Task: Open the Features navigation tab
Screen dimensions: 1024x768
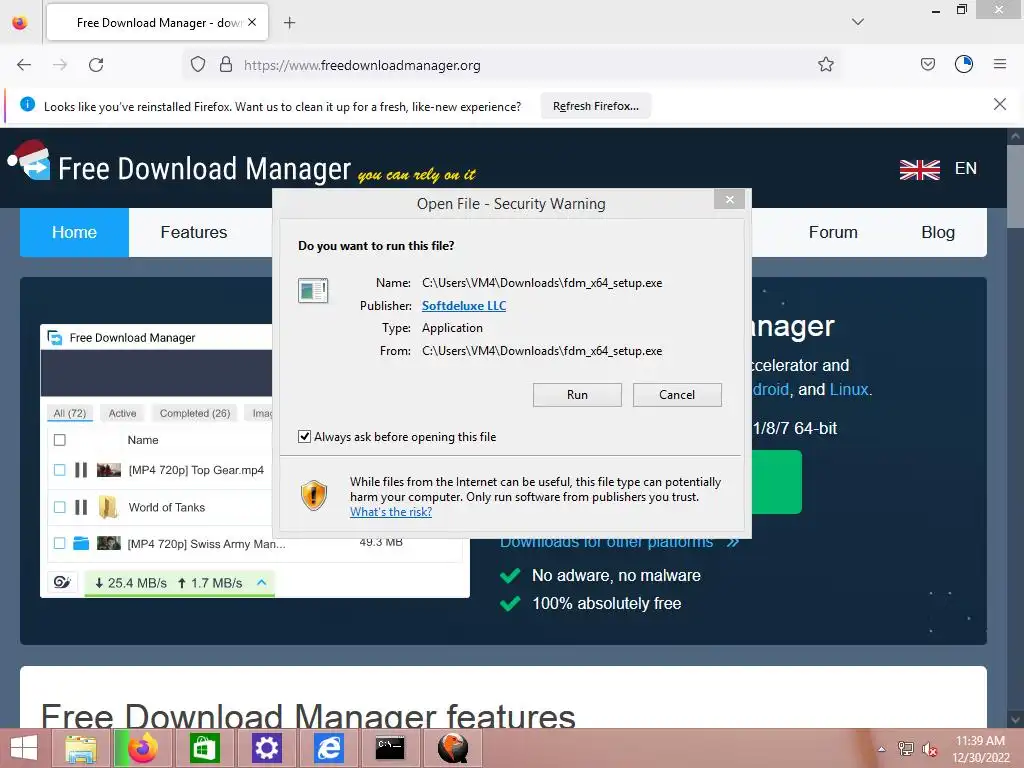Action: click(x=194, y=232)
